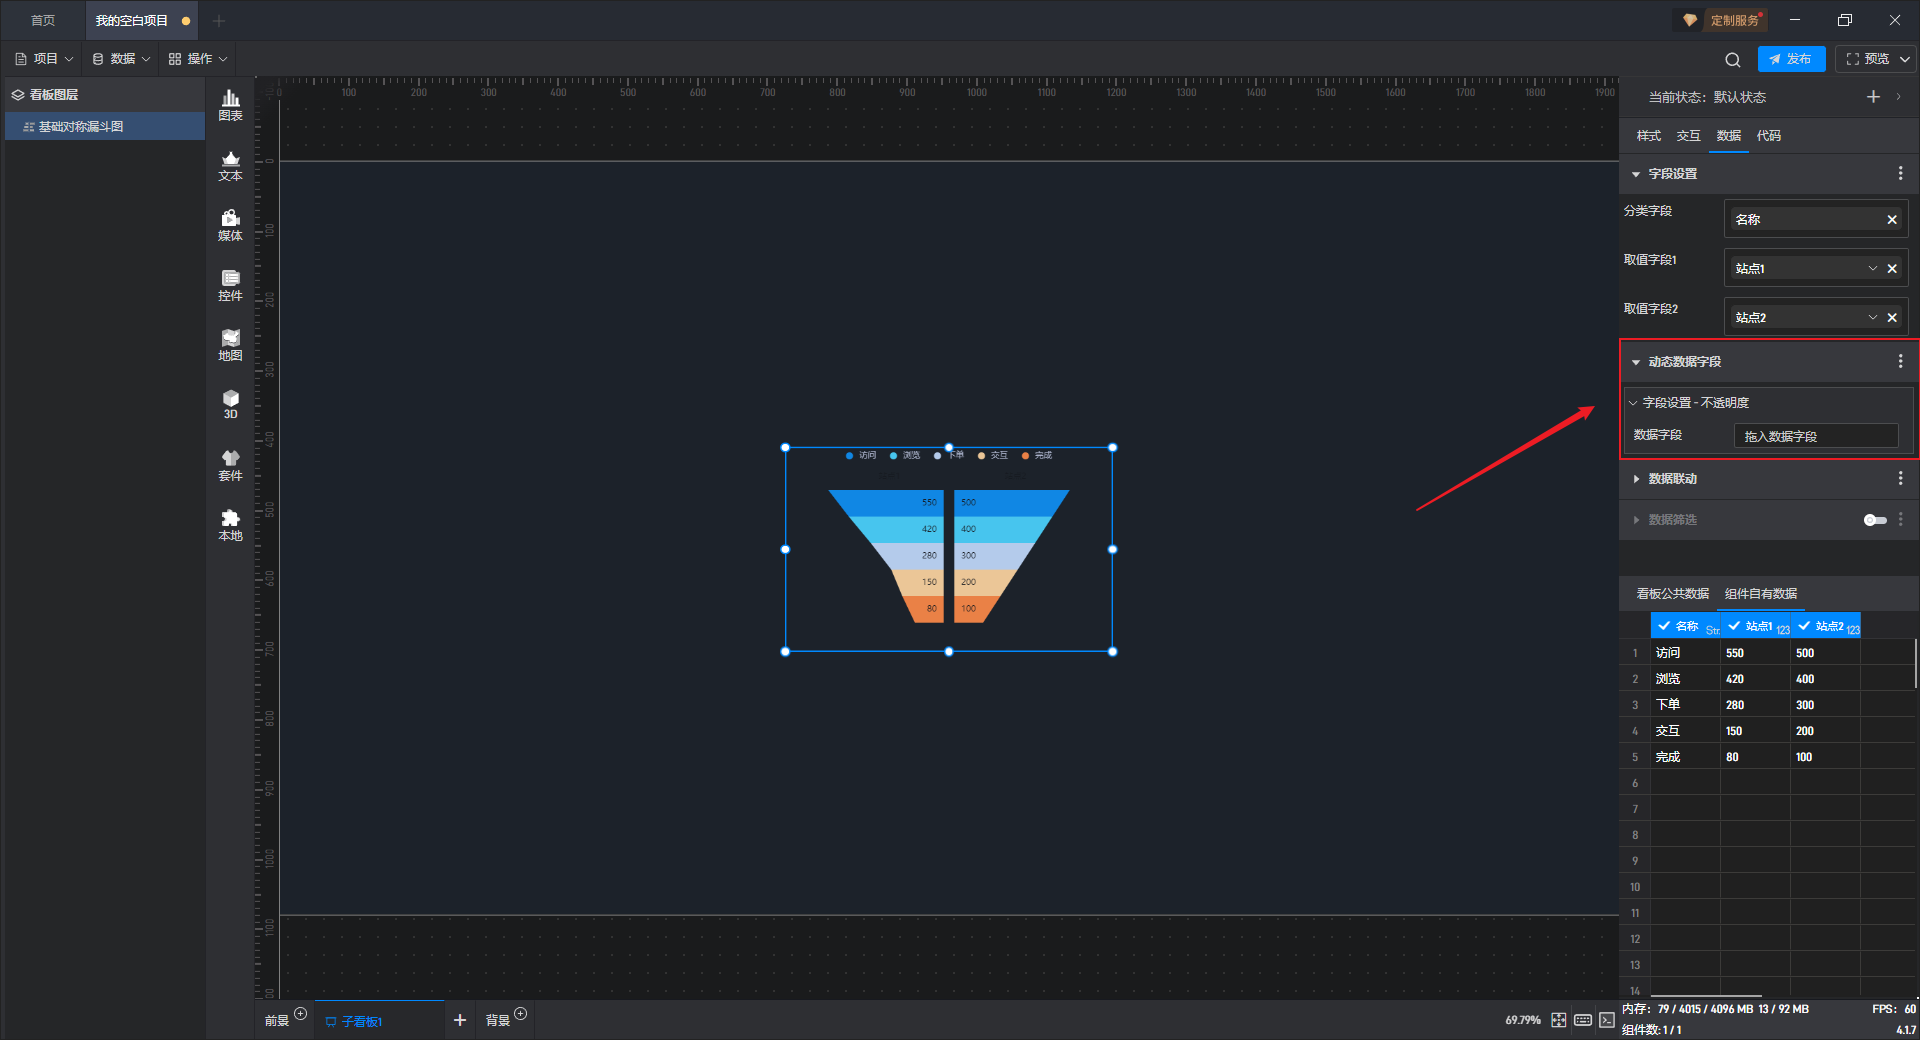Open the new tab plus button
The height and width of the screenshot is (1040, 1920).
(219, 20)
